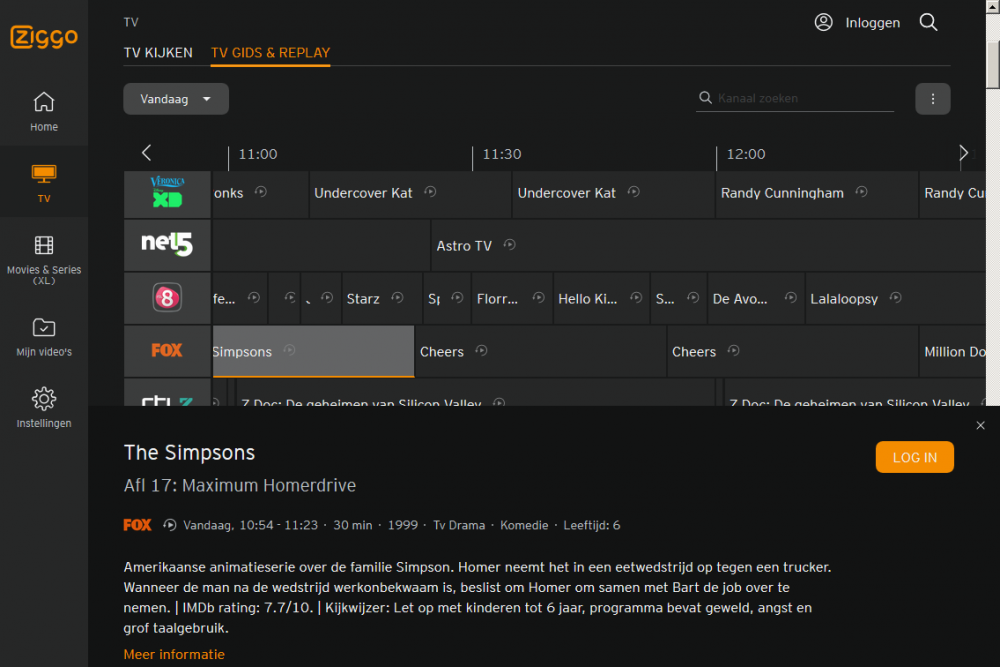
Task: Select Lalaloopsy program
Action: [x=896, y=298]
